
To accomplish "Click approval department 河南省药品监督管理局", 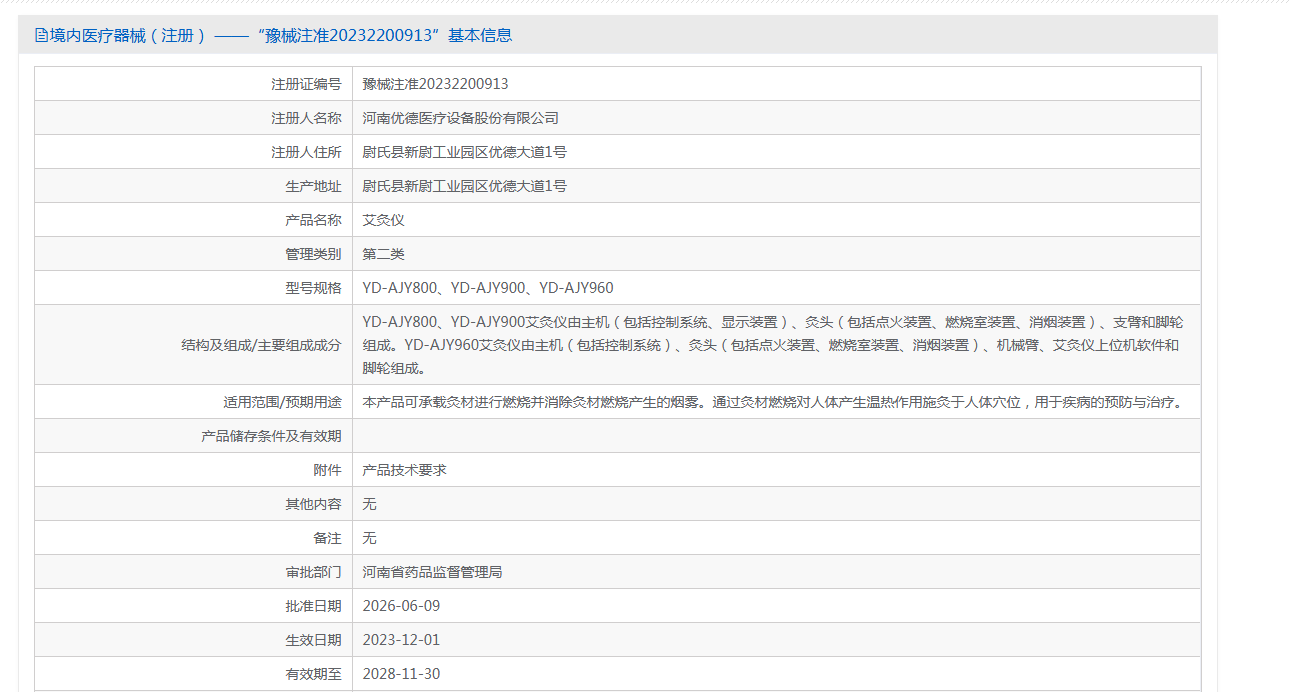I will (x=432, y=572).
